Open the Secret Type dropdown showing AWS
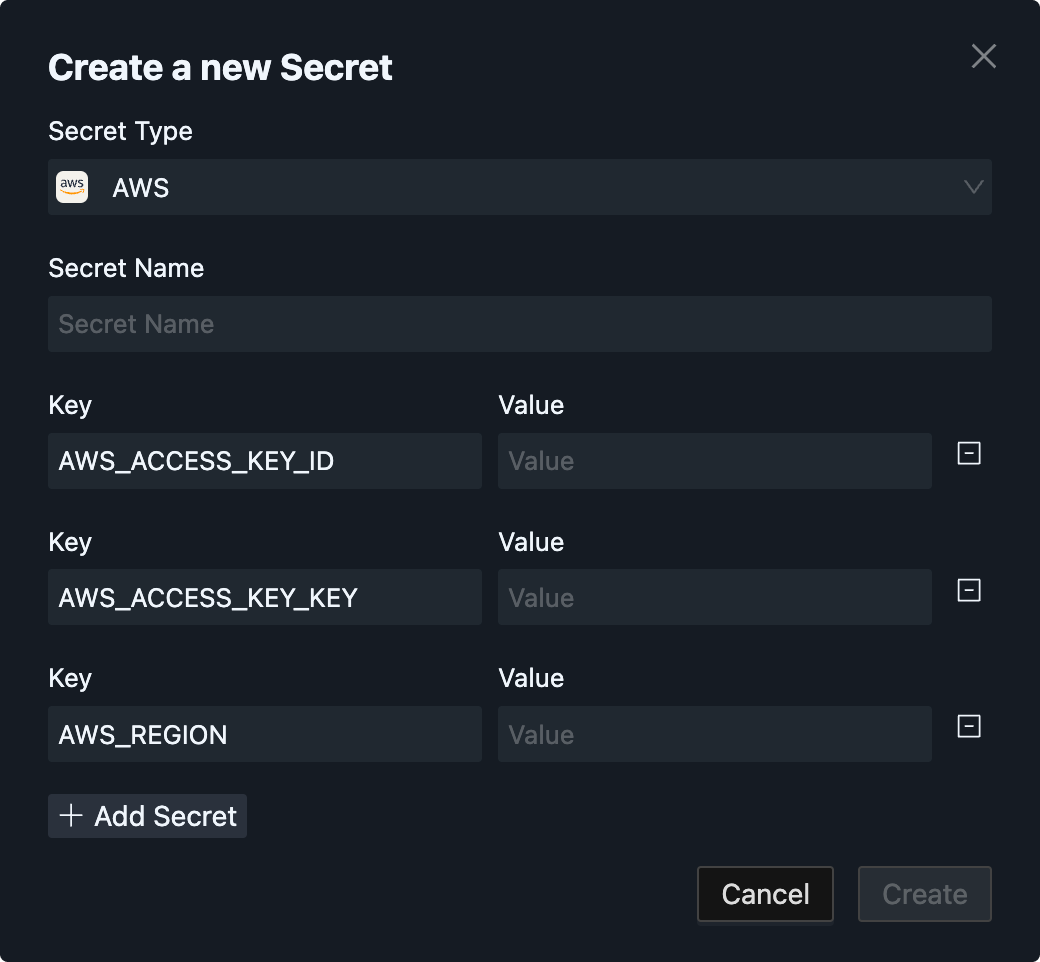The height and width of the screenshot is (962, 1040). [520, 187]
